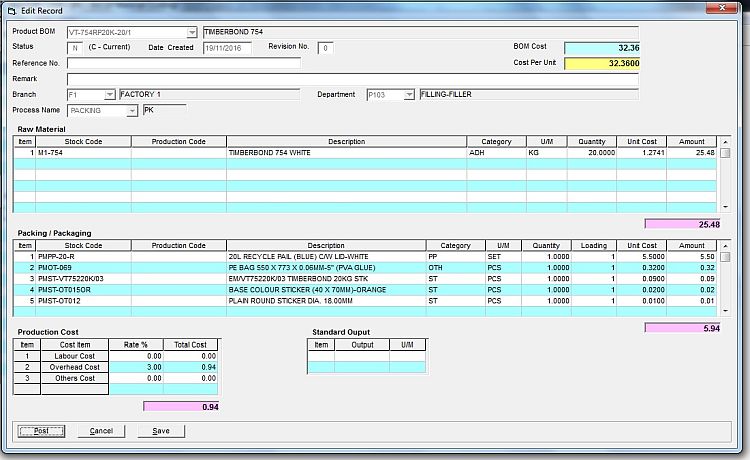Focus the Reference No. input field
This screenshot has width=750, height=460.
coord(184,63)
